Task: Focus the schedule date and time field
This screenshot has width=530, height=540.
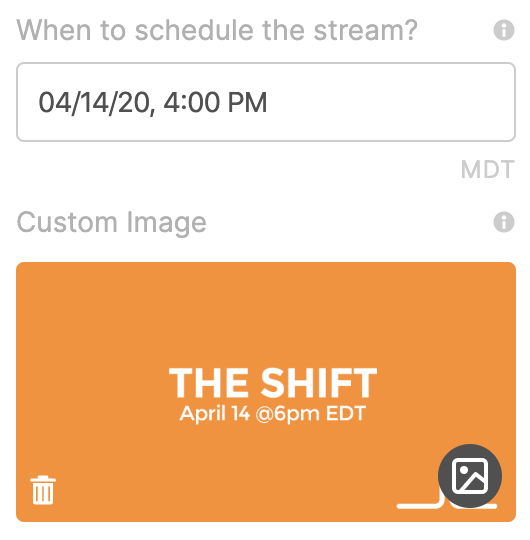Action: click(266, 102)
